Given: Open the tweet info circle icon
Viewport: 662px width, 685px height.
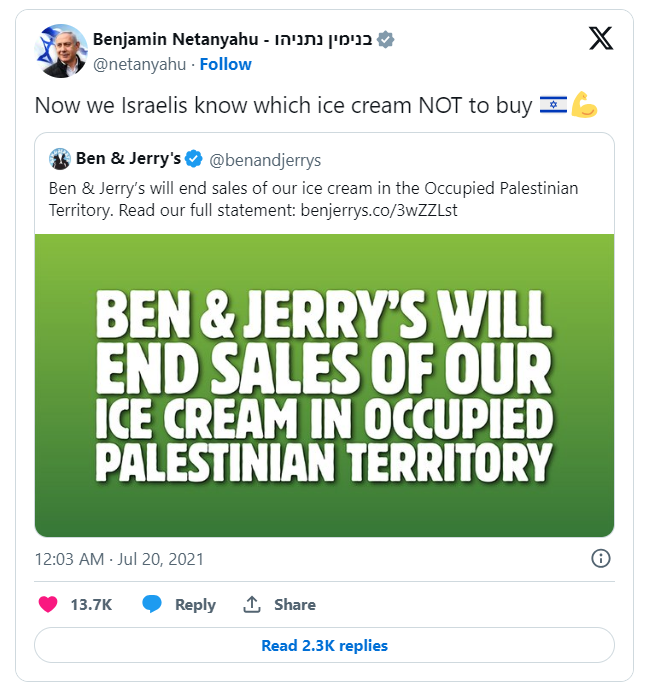Looking at the screenshot, I should click(x=600, y=559).
